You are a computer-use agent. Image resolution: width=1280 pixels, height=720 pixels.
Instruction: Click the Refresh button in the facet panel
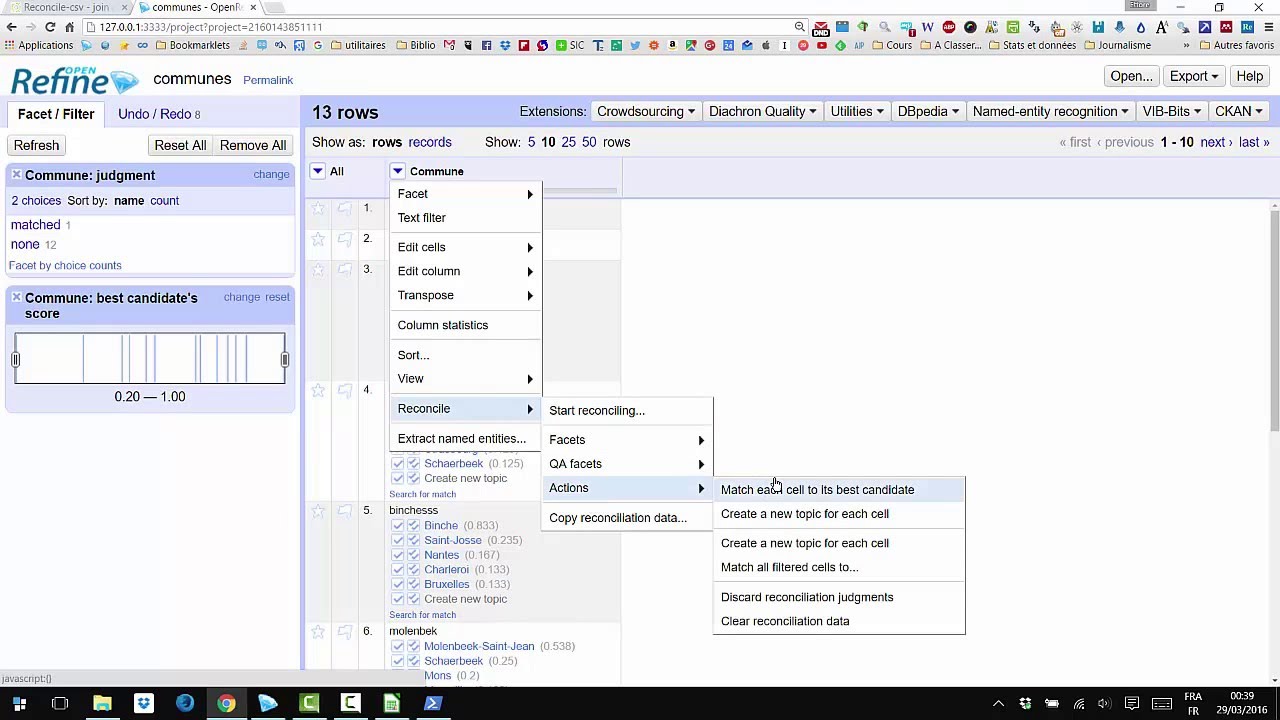(x=36, y=145)
